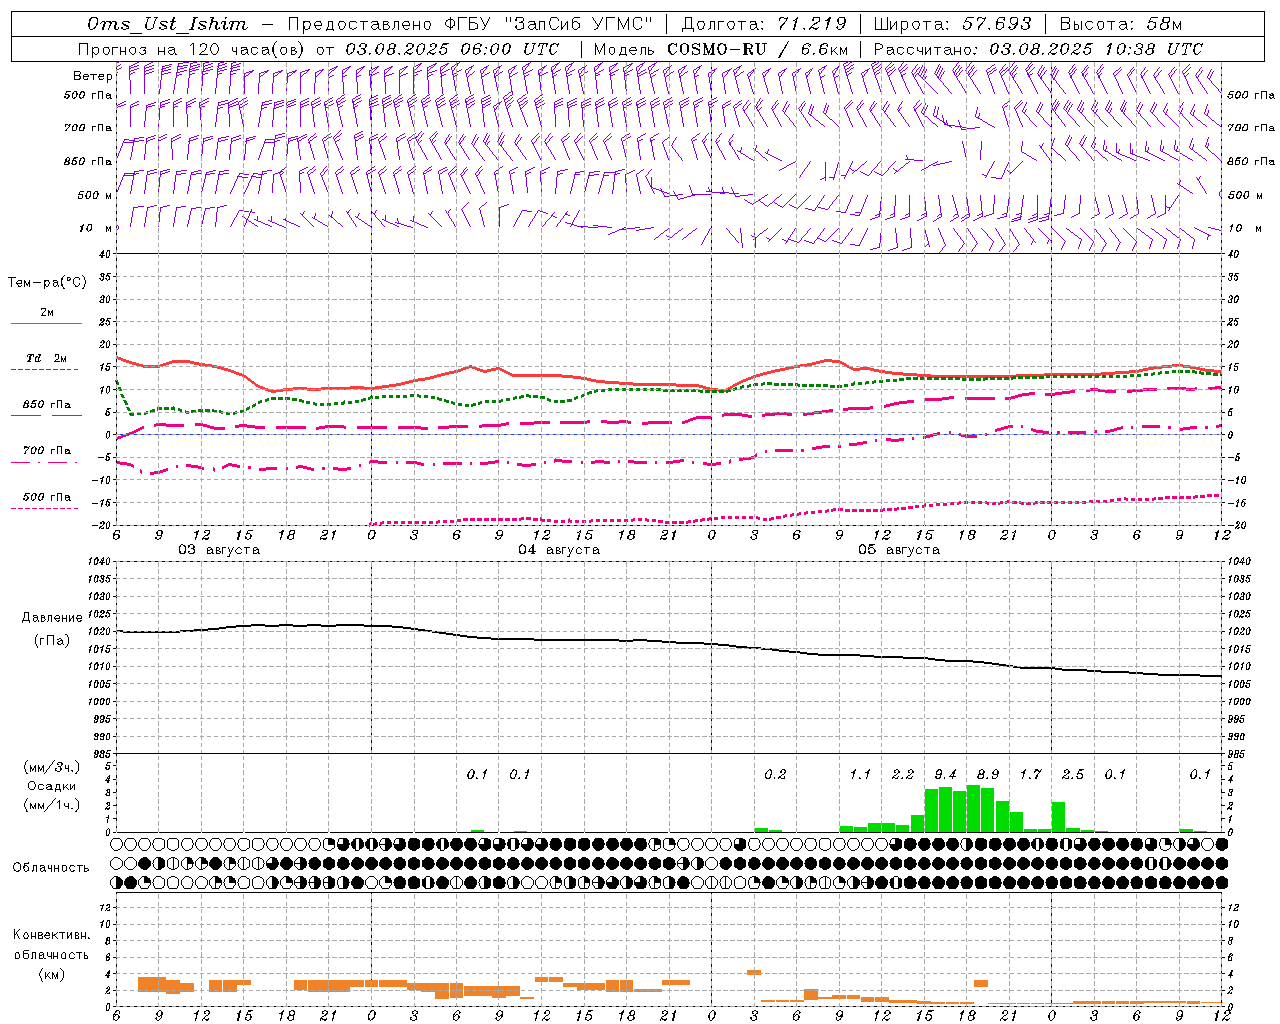Click the Ветер wind panel label
Image resolution: width=1280 pixels, height=1024 pixels.
click(92, 76)
